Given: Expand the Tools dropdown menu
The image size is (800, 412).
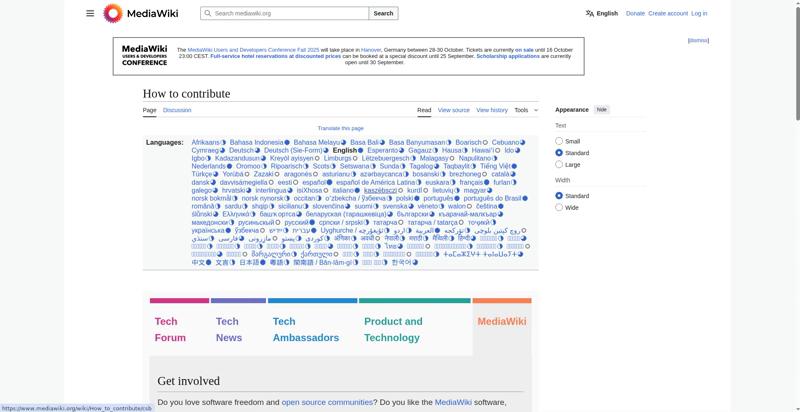Looking at the screenshot, I should click(524, 110).
